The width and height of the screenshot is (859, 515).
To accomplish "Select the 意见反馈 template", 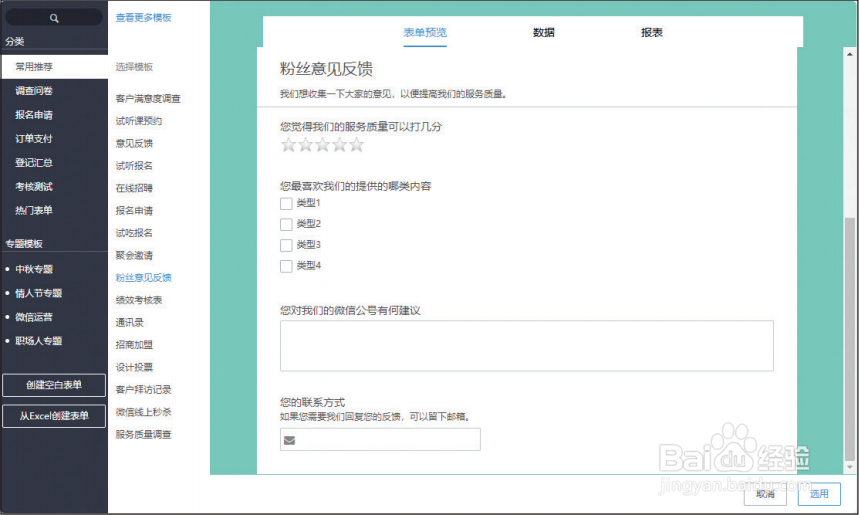I will 134,144.
